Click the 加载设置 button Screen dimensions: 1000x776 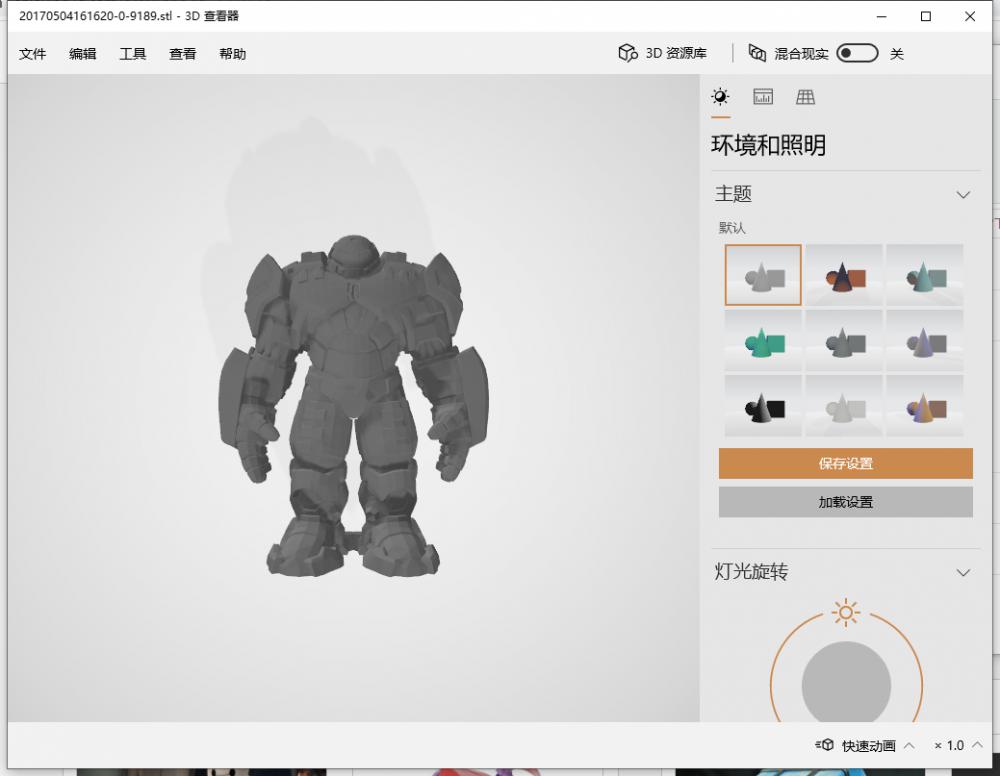click(x=845, y=502)
